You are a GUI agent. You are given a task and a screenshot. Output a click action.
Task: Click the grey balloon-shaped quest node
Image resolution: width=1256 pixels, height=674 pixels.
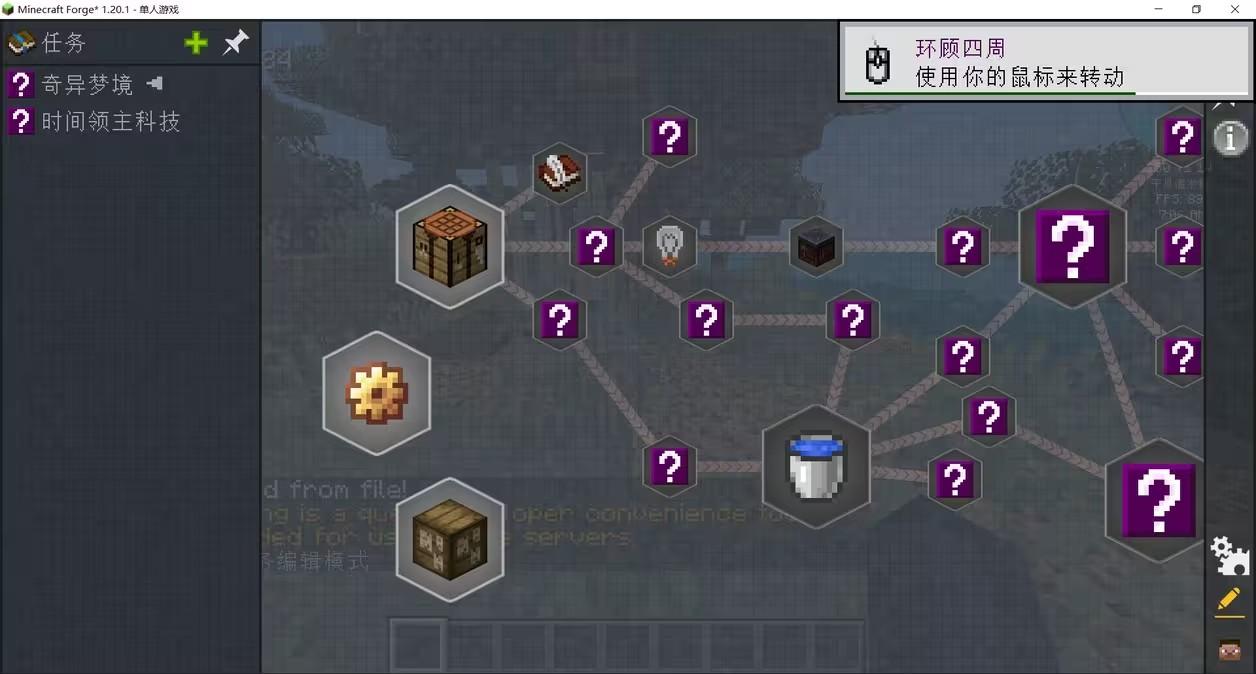[x=669, y=246]
